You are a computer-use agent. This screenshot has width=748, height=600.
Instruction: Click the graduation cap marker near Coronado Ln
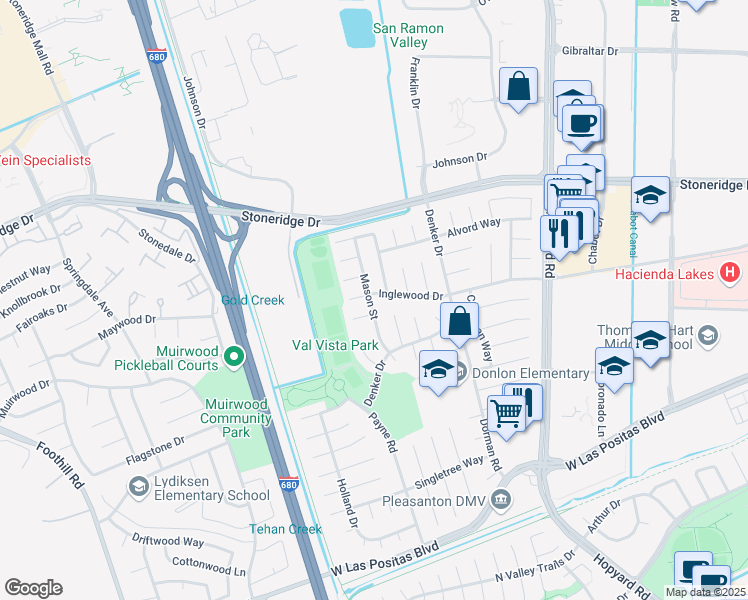click(x=614, y=368)
